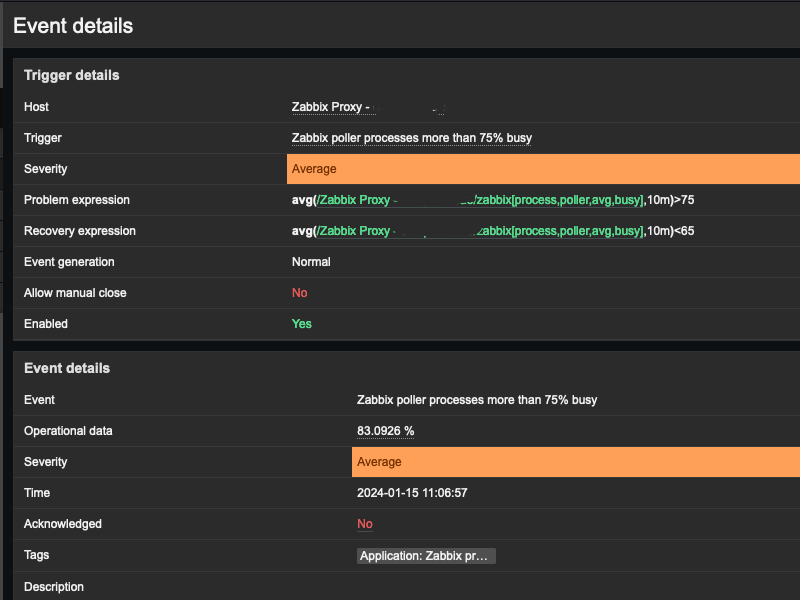Click the 'Time' row label
The height and width of the screenshot is (600, 800).
37,493
